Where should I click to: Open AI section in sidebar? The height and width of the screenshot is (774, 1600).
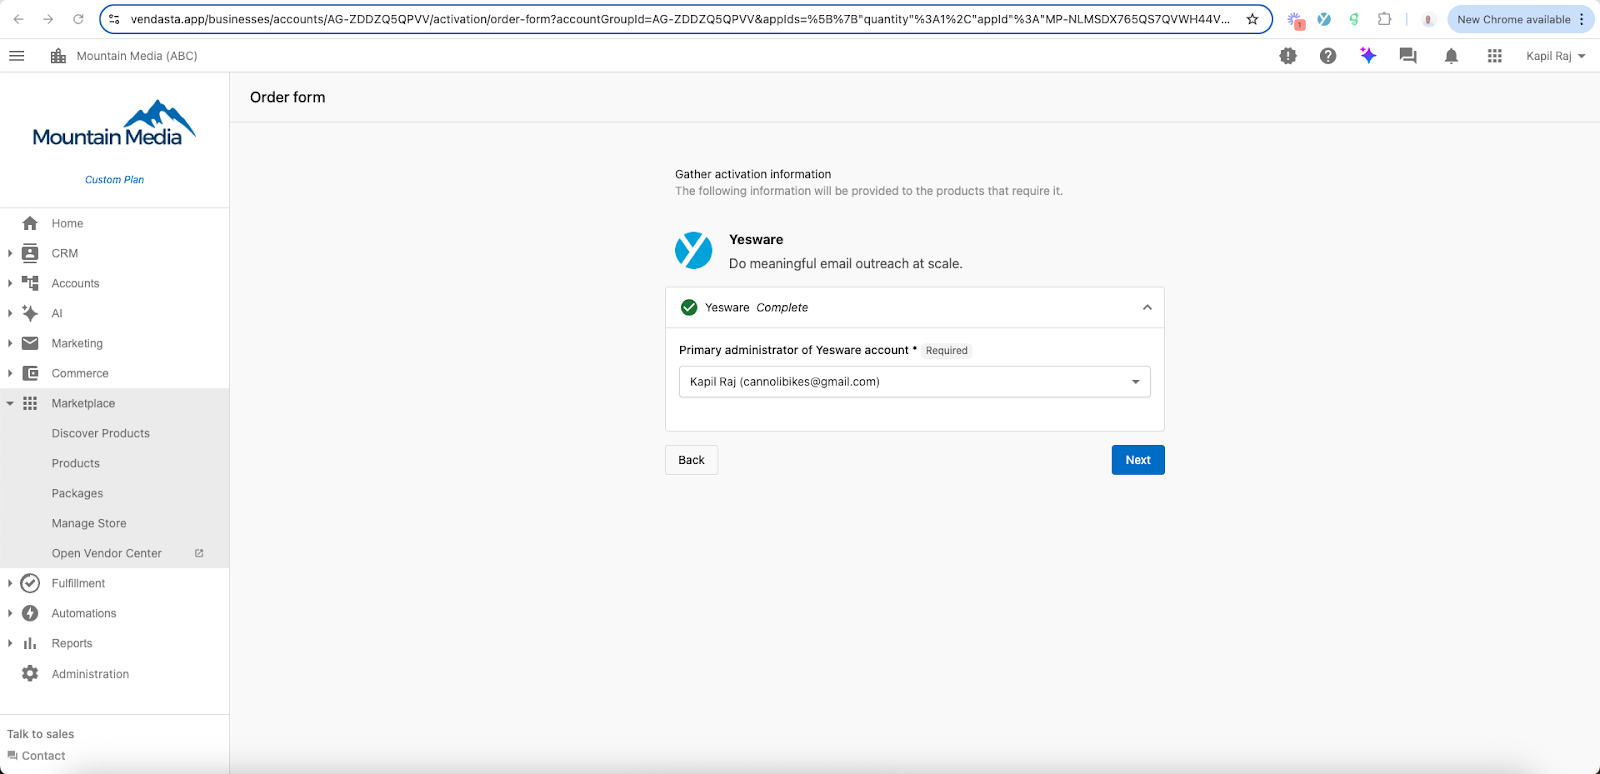[x=57, y=313]
